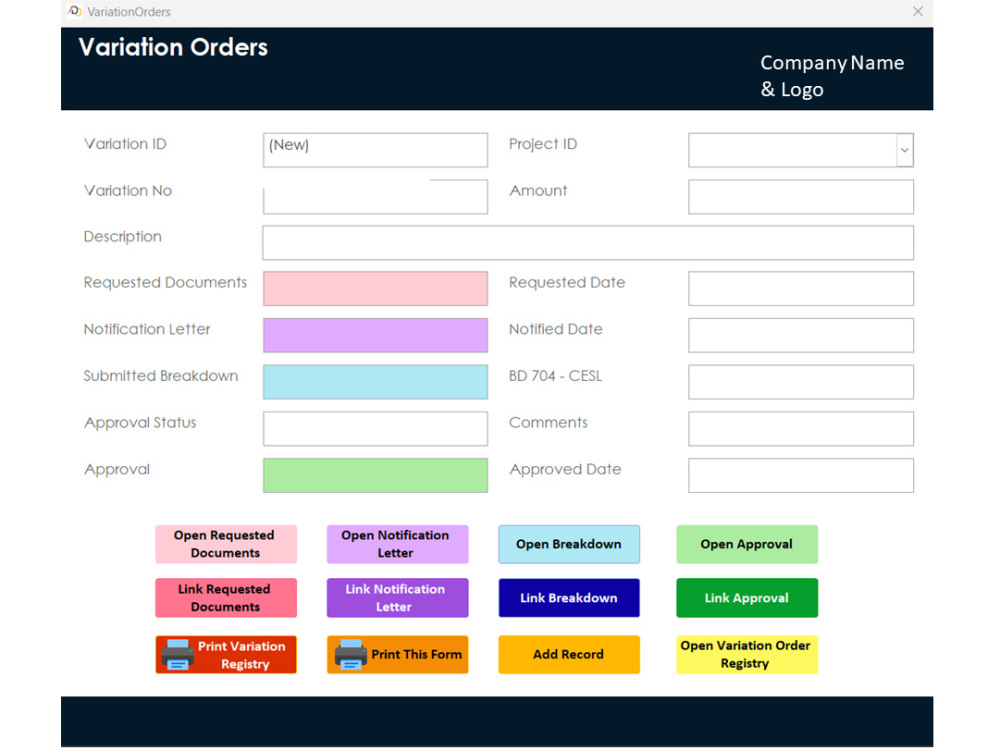This screenshot has width=1000, height=750.
Task: Click the VariationOrders title bar text
Action: click(129, 11)
